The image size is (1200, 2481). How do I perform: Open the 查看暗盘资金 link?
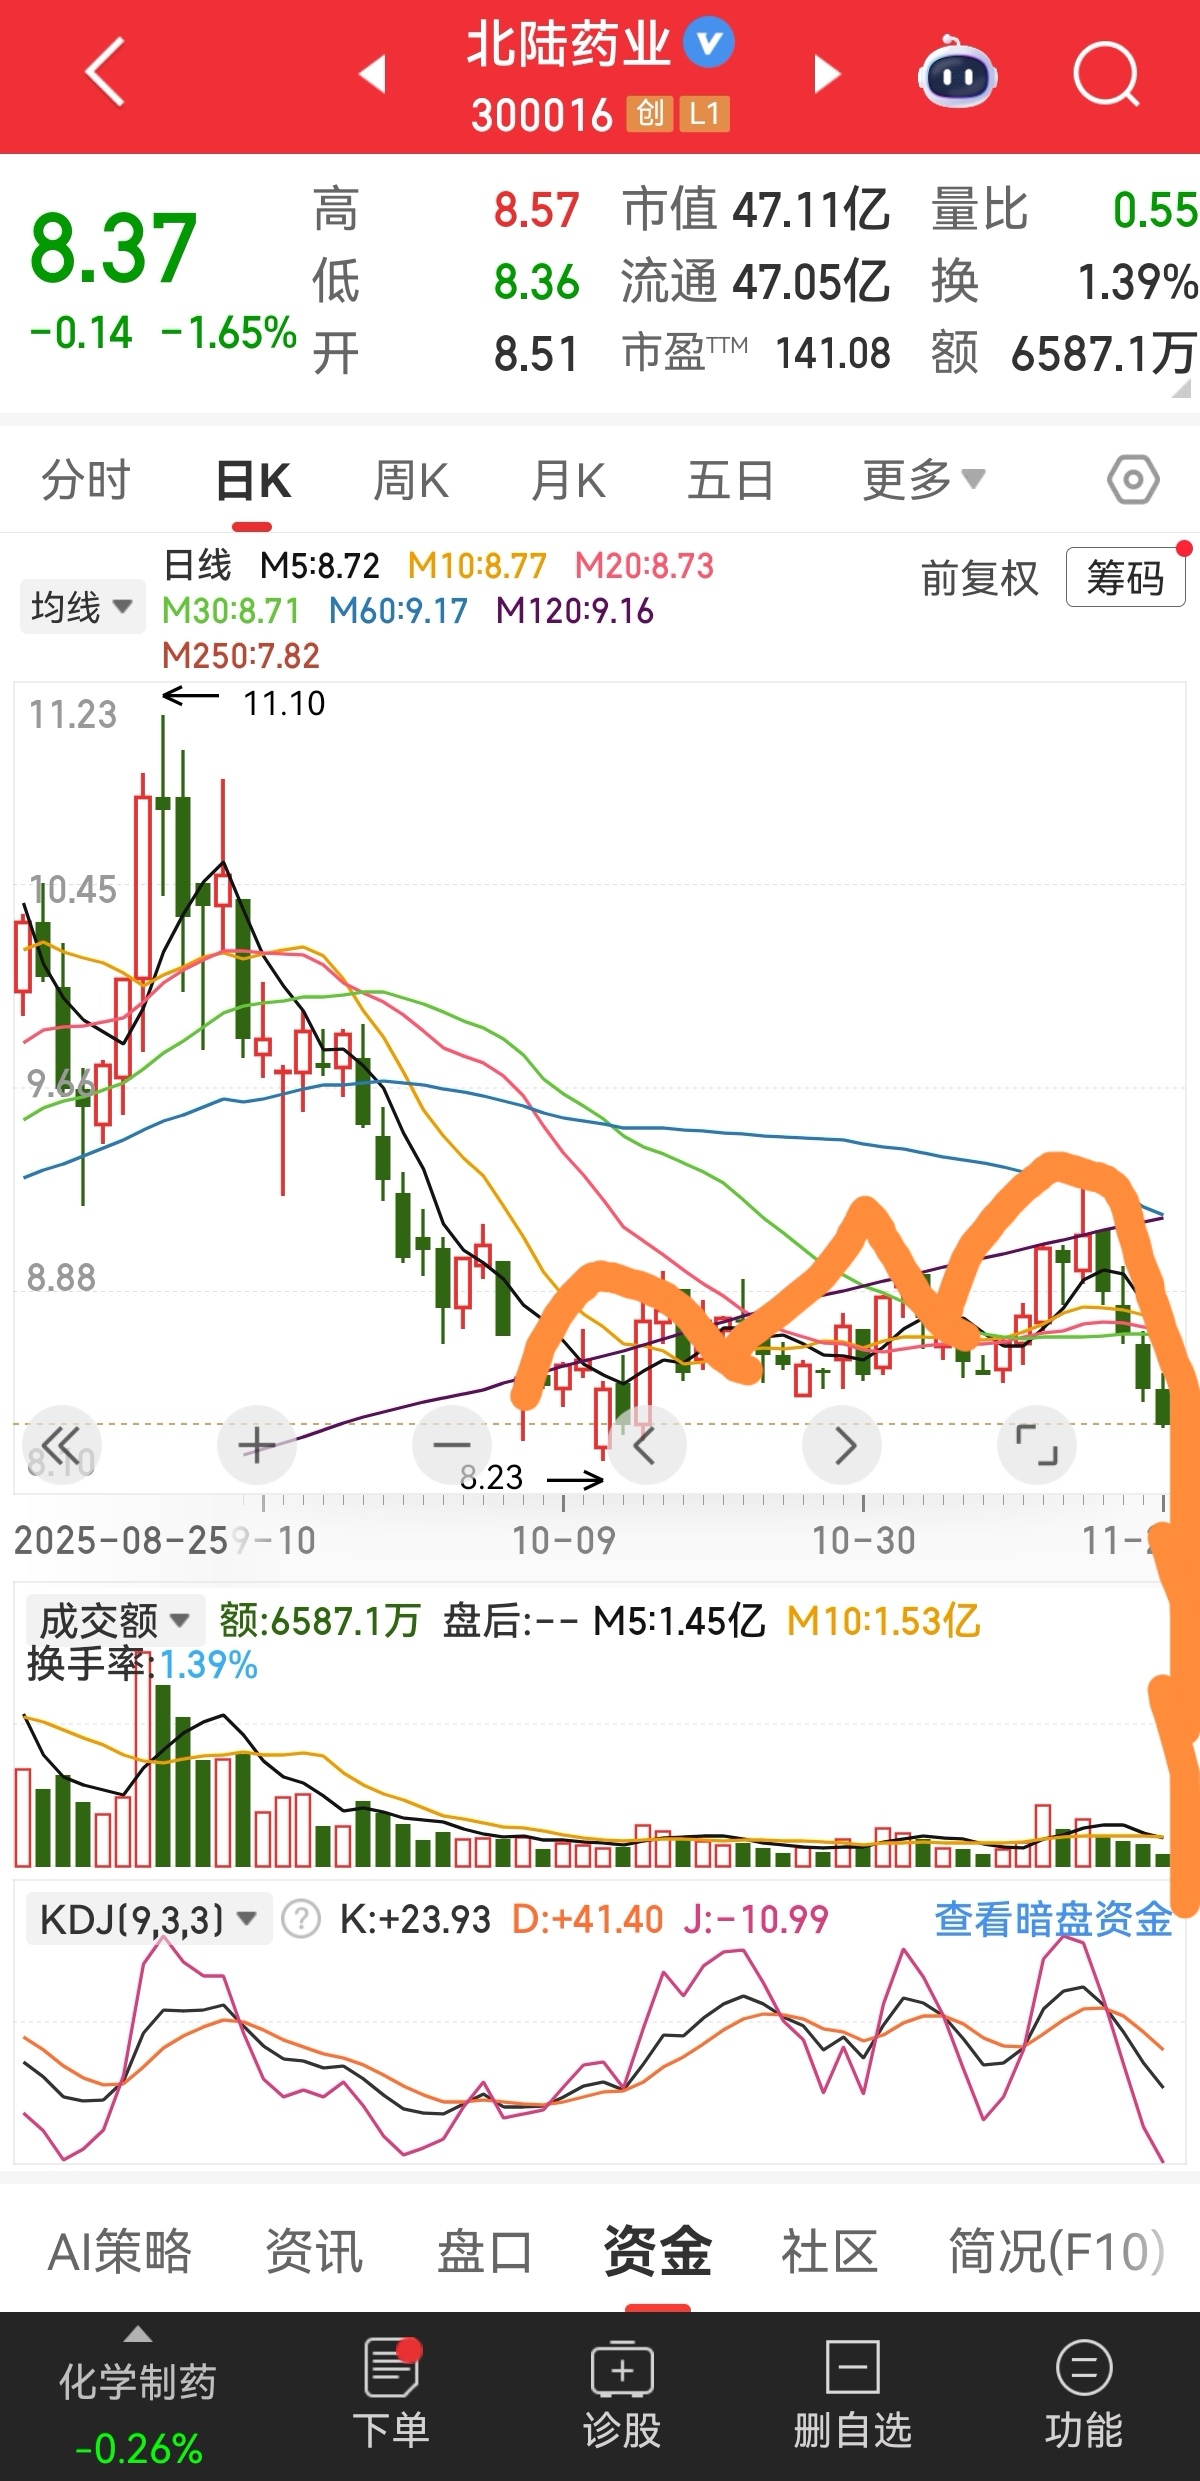pos(1053,1919)
